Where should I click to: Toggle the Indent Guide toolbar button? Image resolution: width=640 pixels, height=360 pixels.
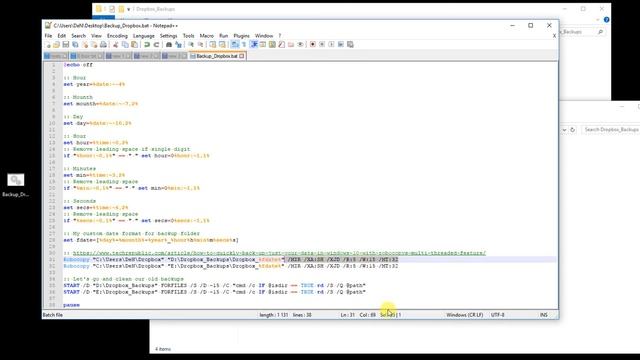click(x=253, y=44)
